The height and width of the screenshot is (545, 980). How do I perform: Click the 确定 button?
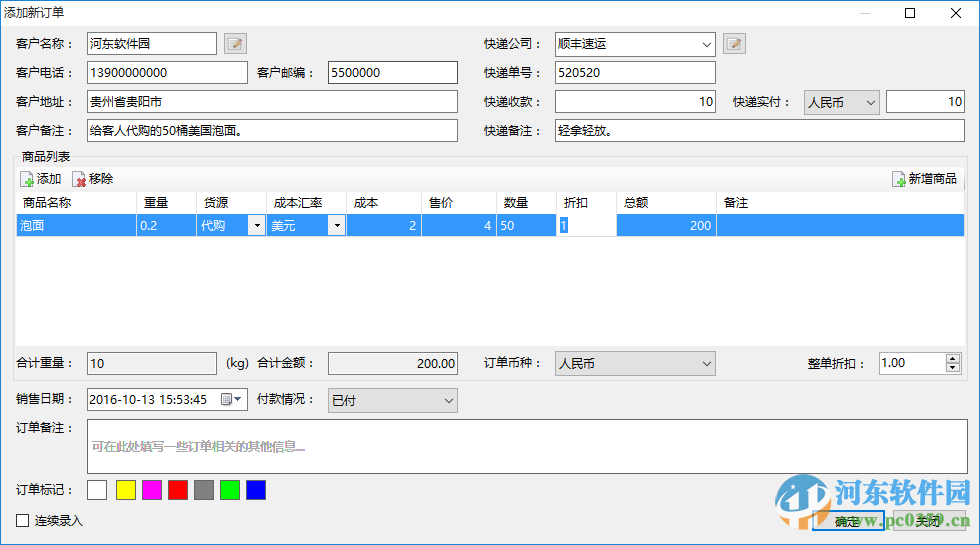pyautogui.click(x=848, y=521)
